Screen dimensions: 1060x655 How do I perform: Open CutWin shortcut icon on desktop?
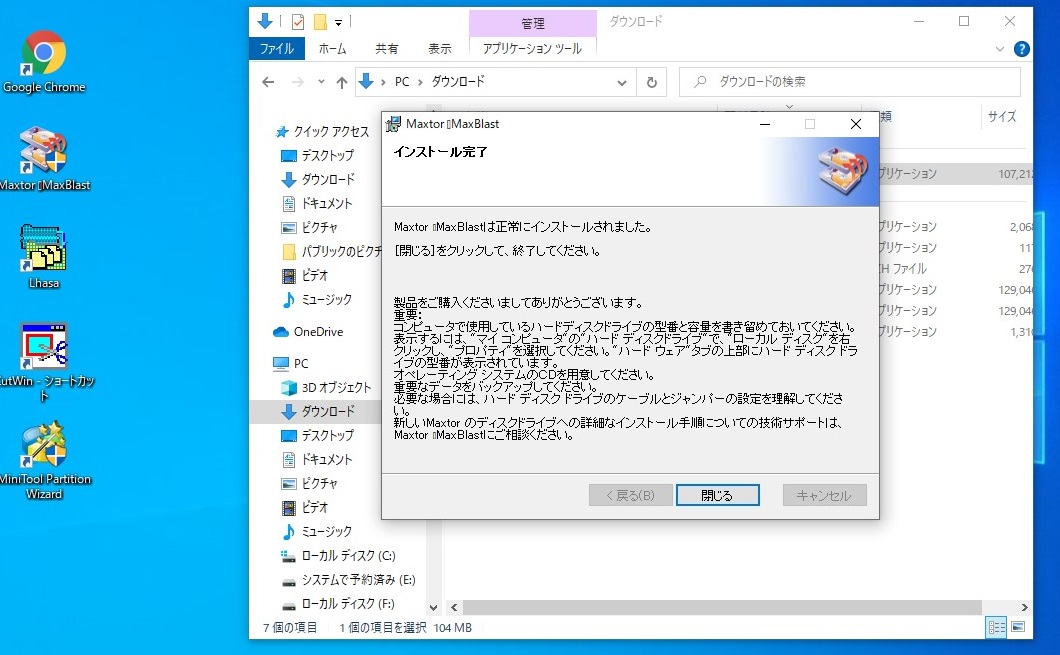pos(45,362)
